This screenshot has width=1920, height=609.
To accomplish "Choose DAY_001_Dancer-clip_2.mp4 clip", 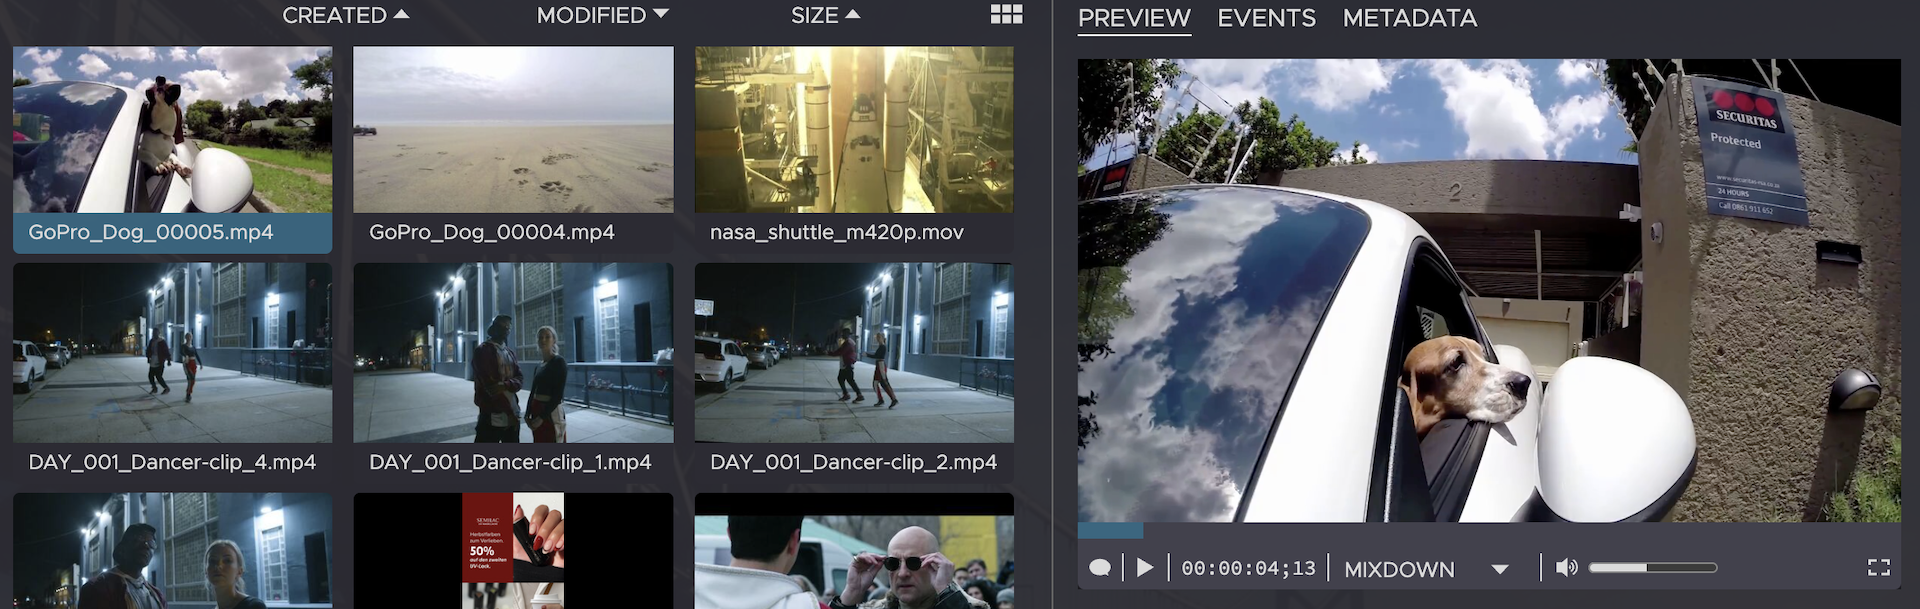I will pyautogui.click(x=854, y=353).
